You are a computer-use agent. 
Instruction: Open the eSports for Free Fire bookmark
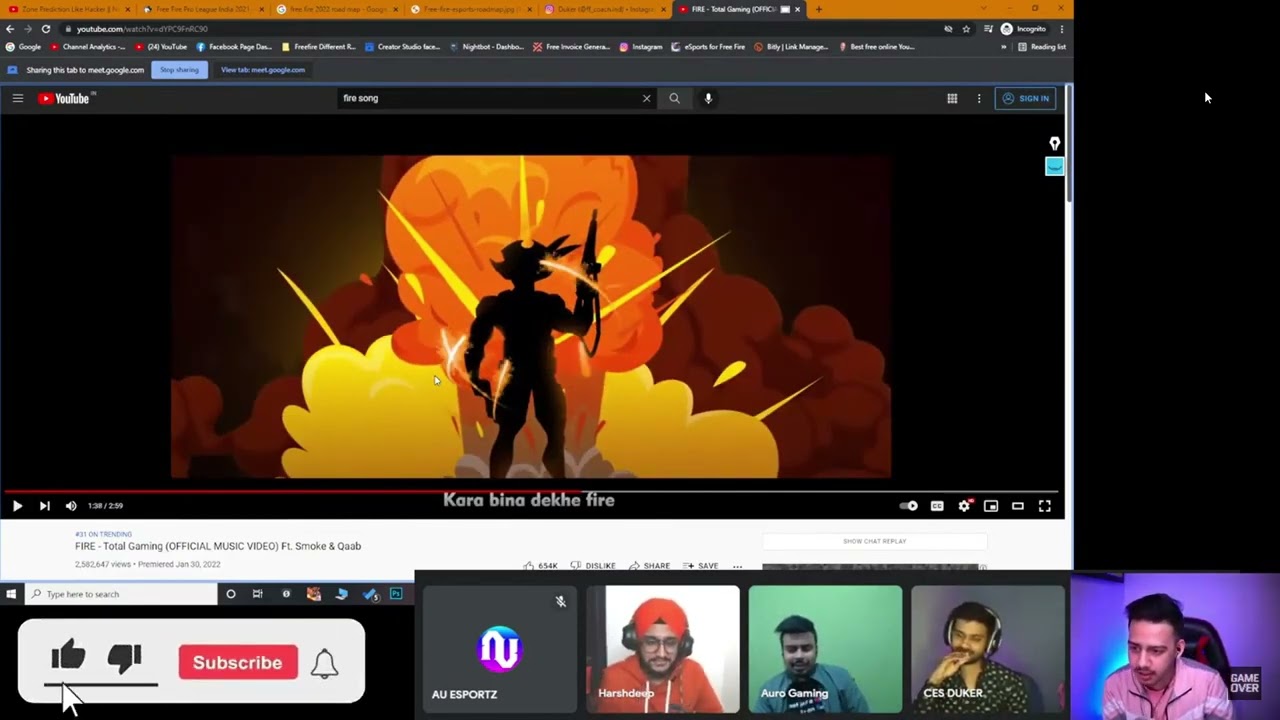pyautogui.click(x=709, y=47)
